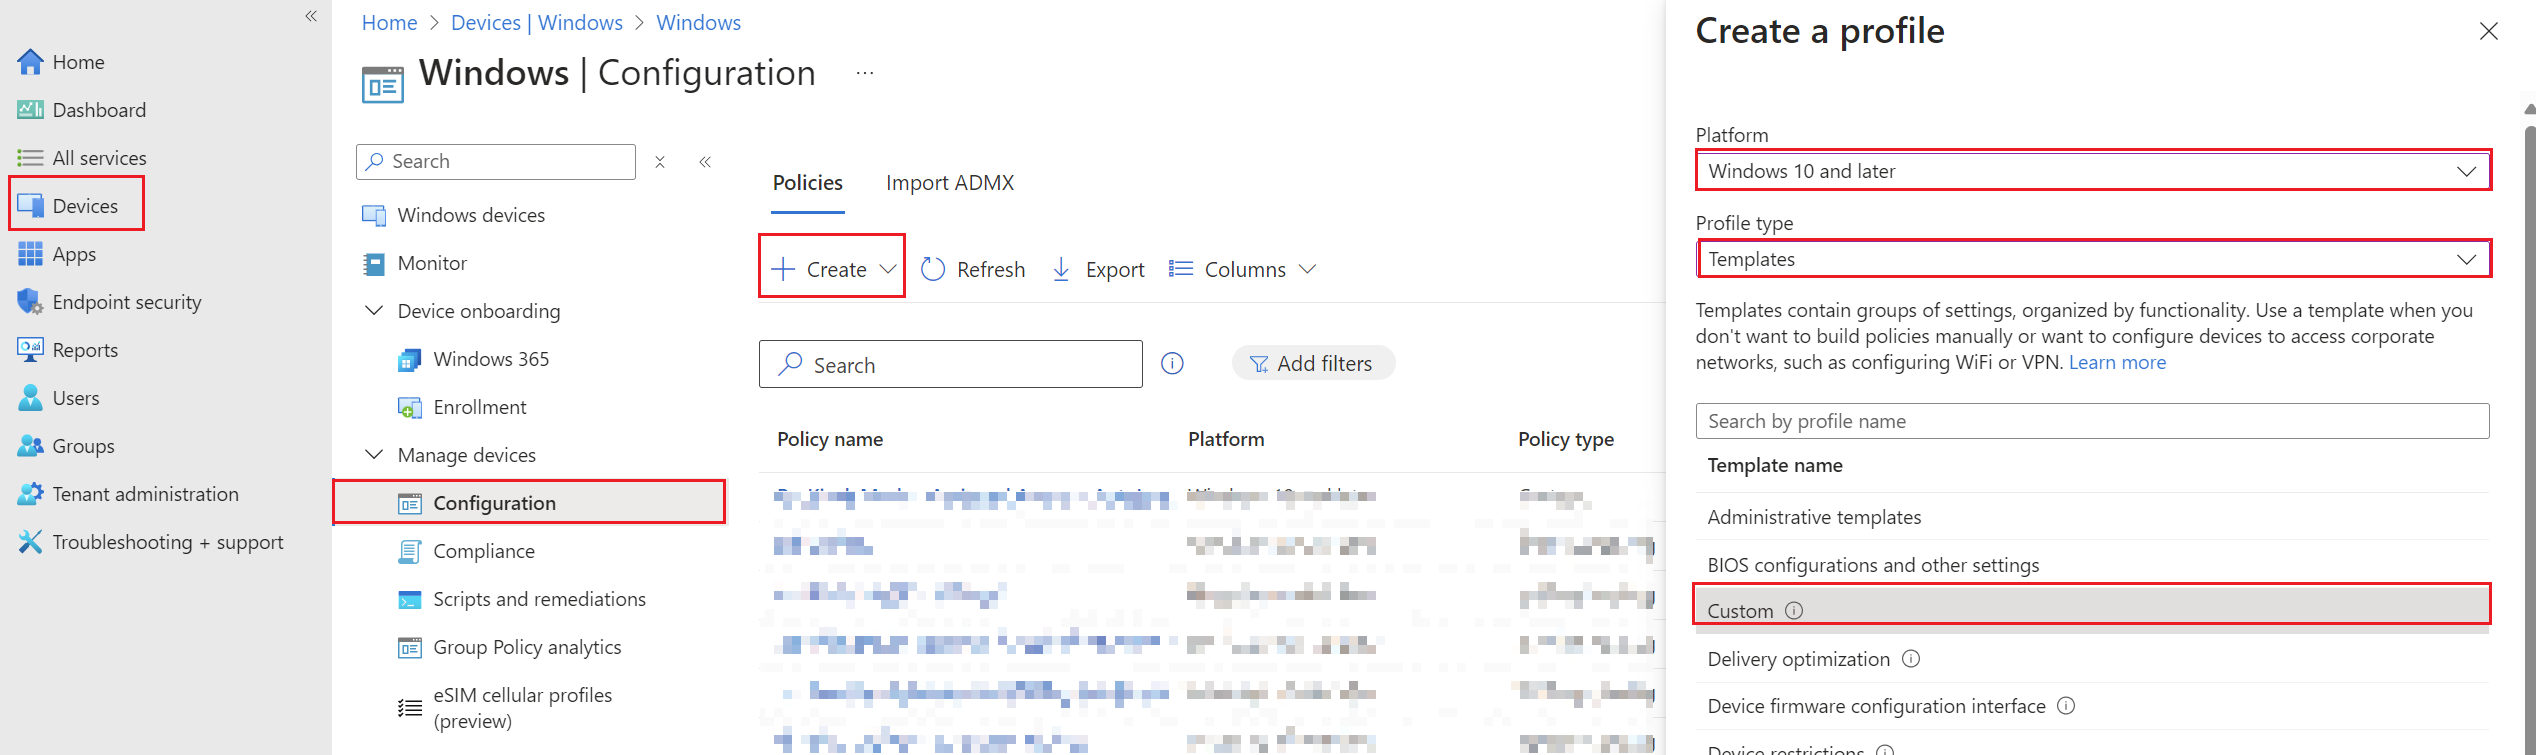Open Endpoint security shield icon
This screenshot has height=755, width=2536.
pyautogui.click(x=30, y=302)
